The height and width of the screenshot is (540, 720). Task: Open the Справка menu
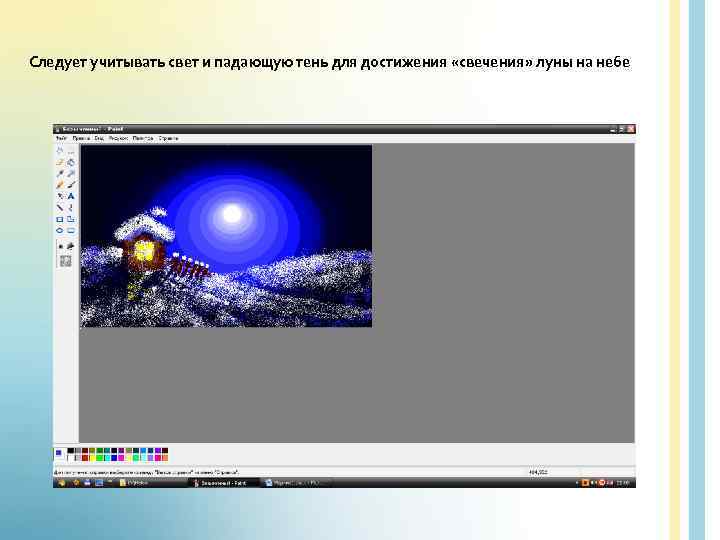[x=168, y=138]
